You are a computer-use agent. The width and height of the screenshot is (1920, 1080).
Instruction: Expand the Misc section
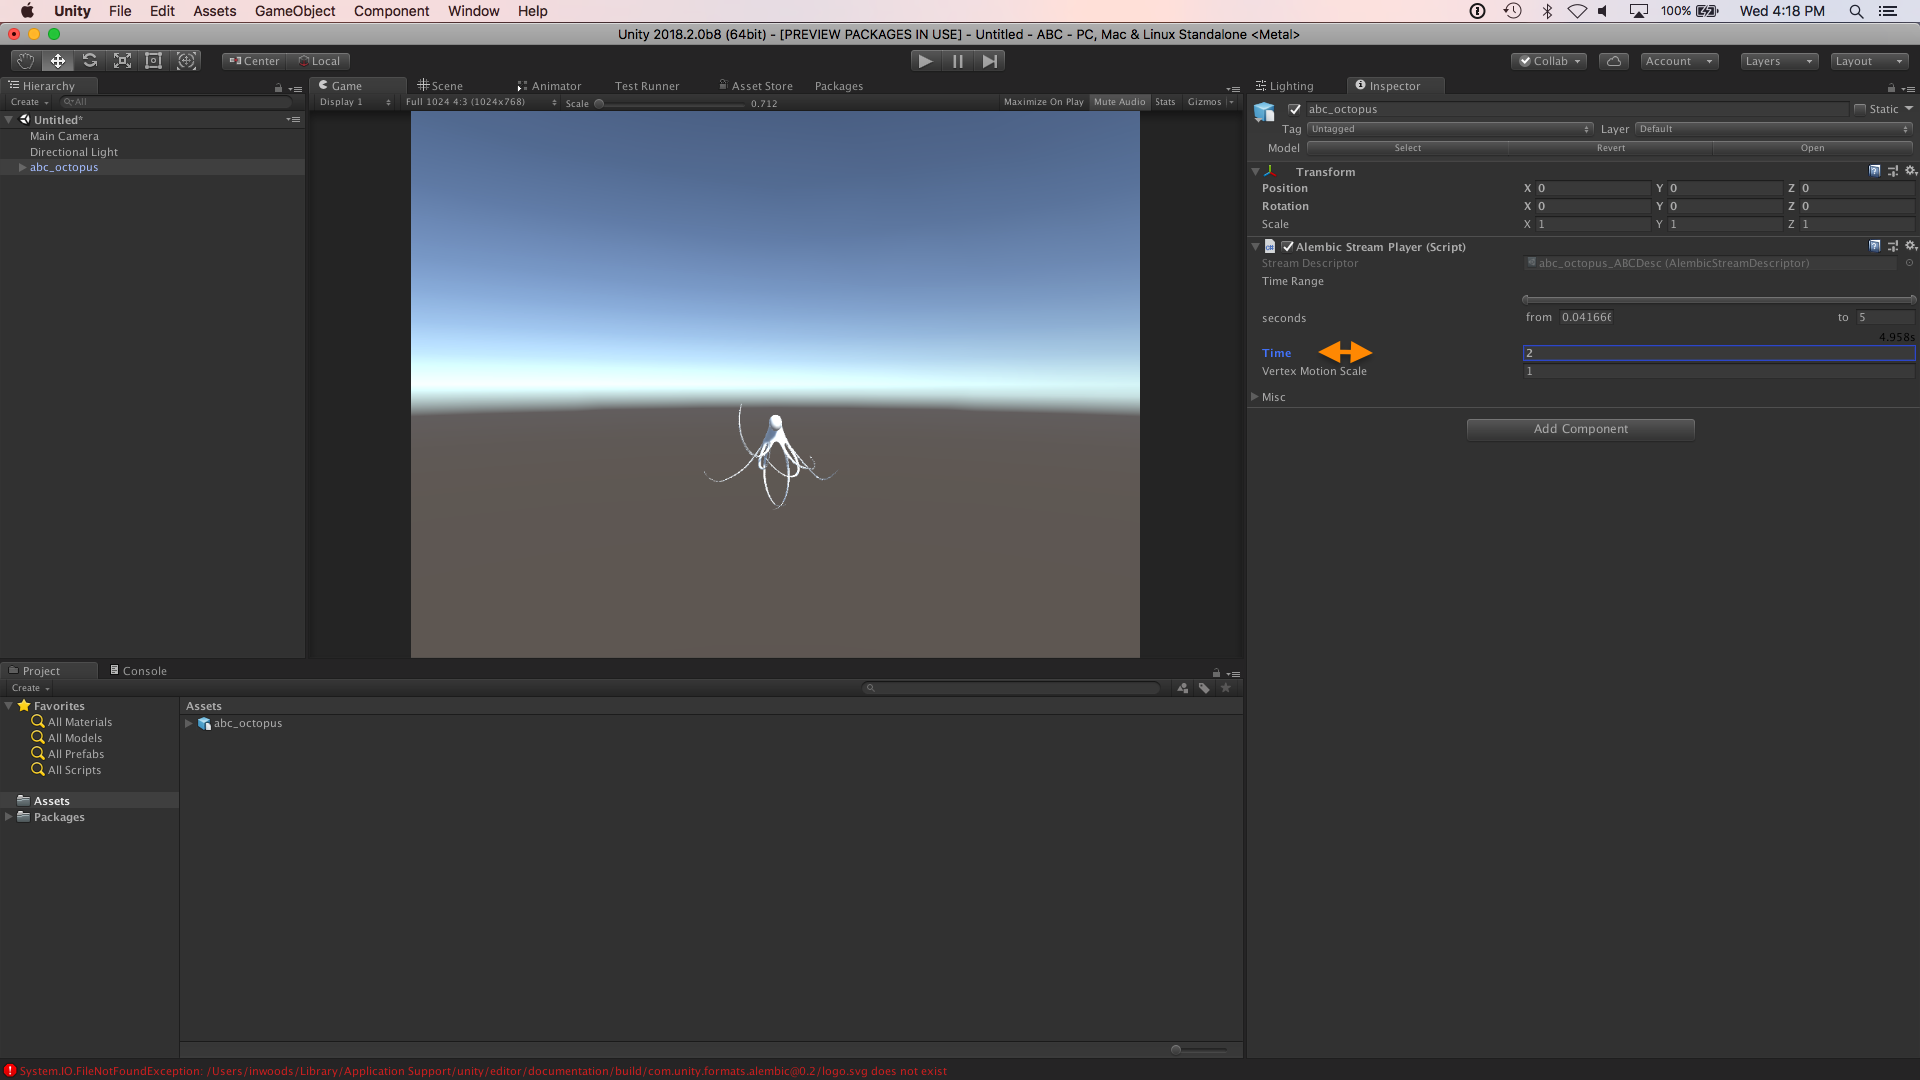(x=1255, y=397)
